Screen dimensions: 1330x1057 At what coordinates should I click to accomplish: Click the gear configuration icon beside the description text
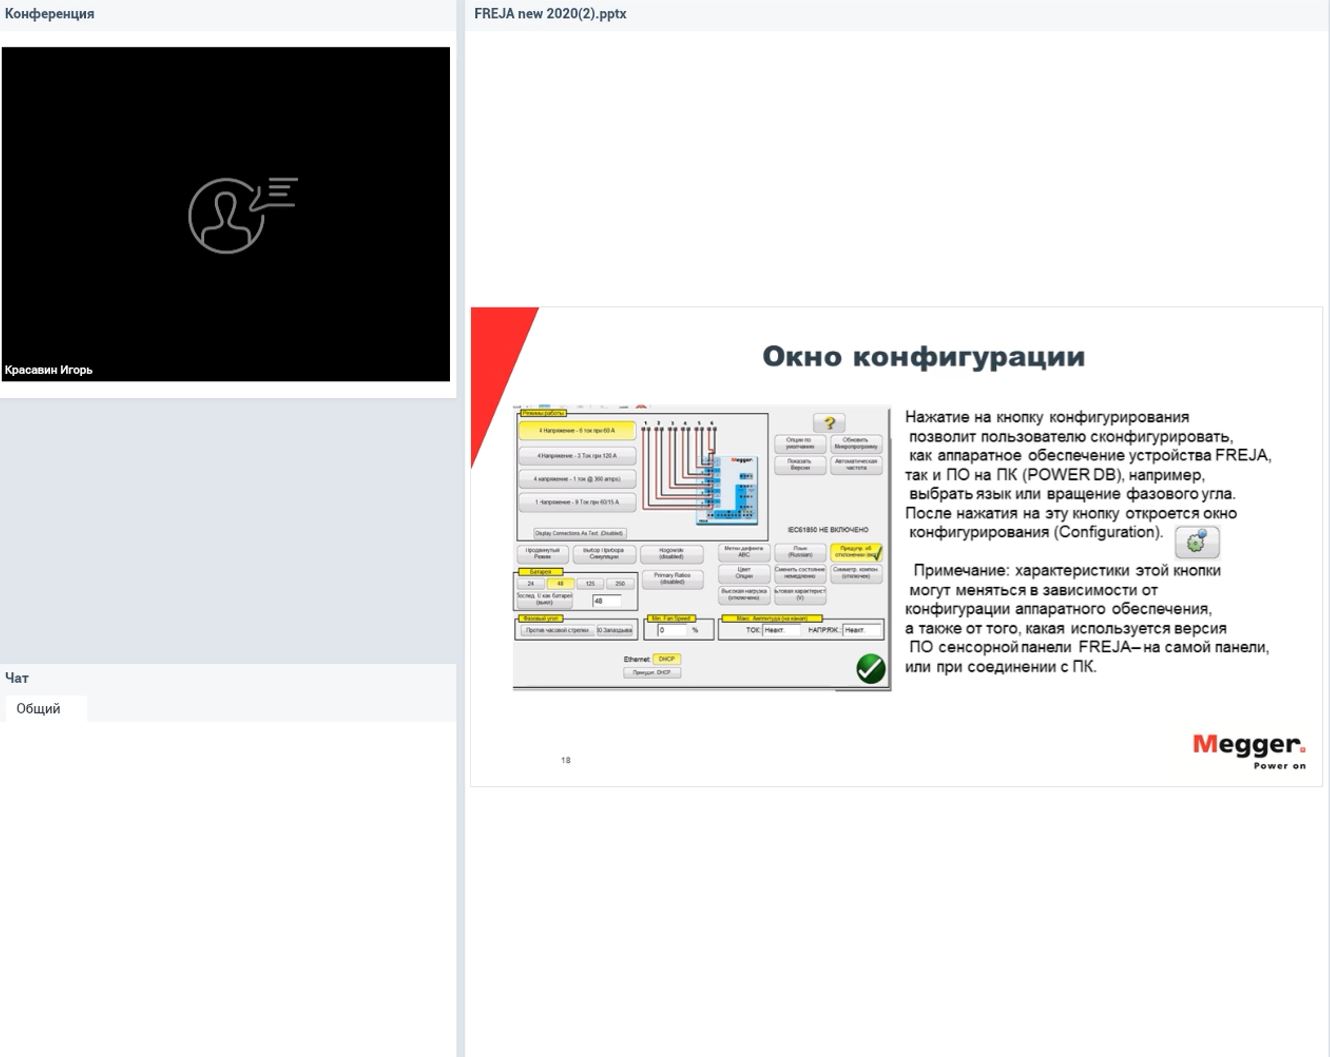coord(1196,543)
